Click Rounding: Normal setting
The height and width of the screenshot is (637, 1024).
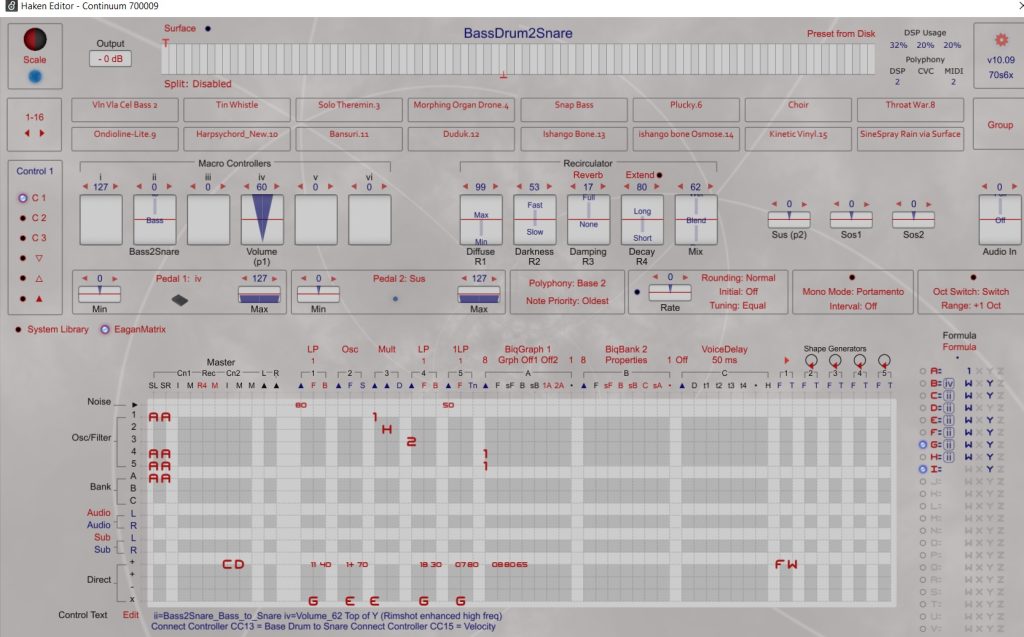click(738, 278)
